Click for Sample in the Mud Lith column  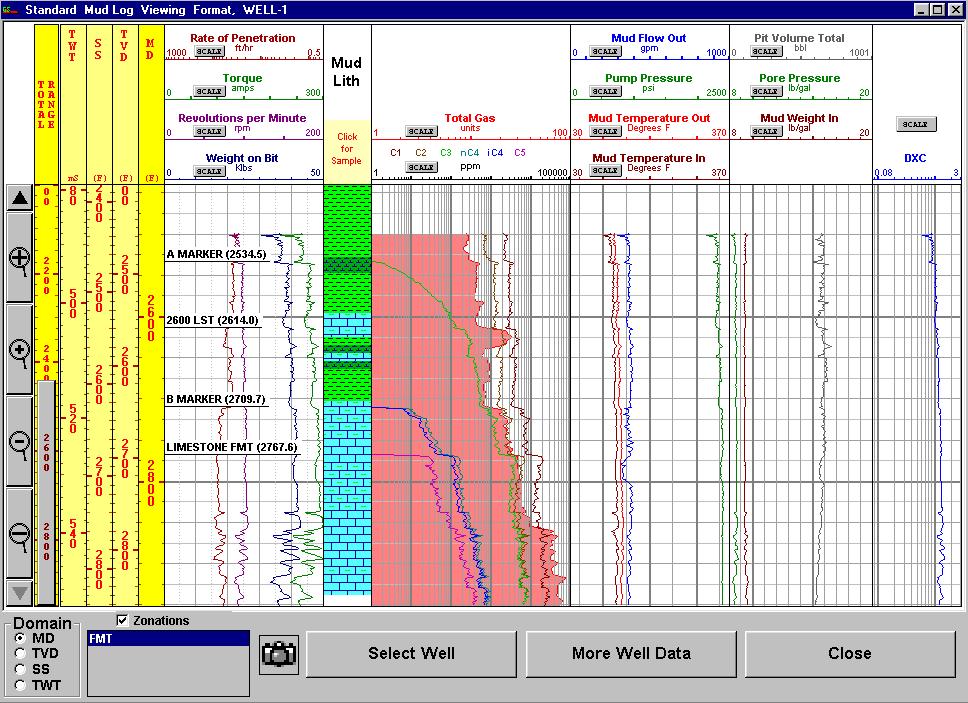point(347,146)
